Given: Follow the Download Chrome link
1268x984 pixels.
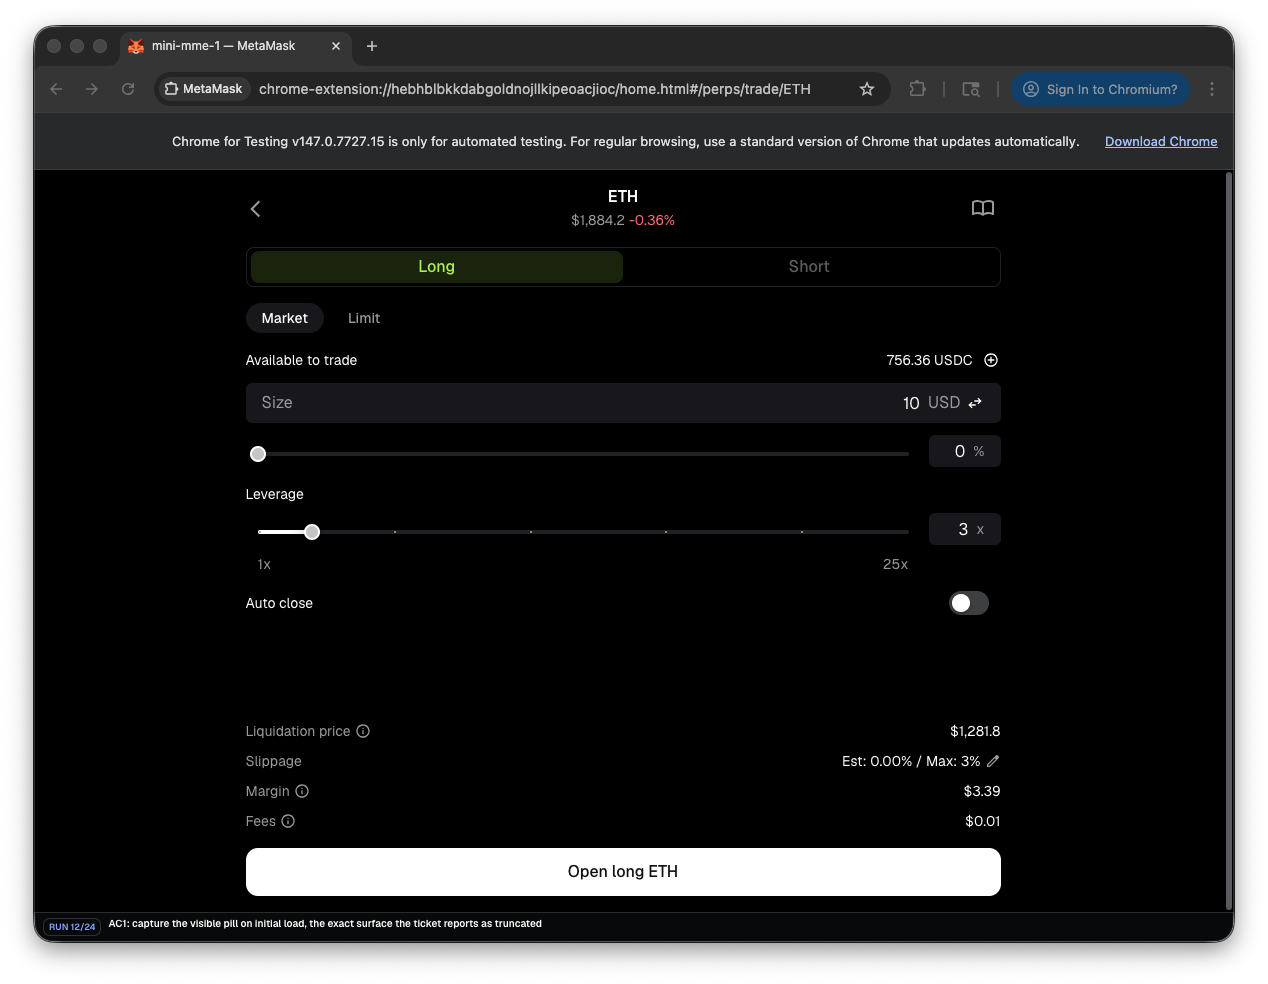Looking at the screenshot, I should [x=1161, y=142].
